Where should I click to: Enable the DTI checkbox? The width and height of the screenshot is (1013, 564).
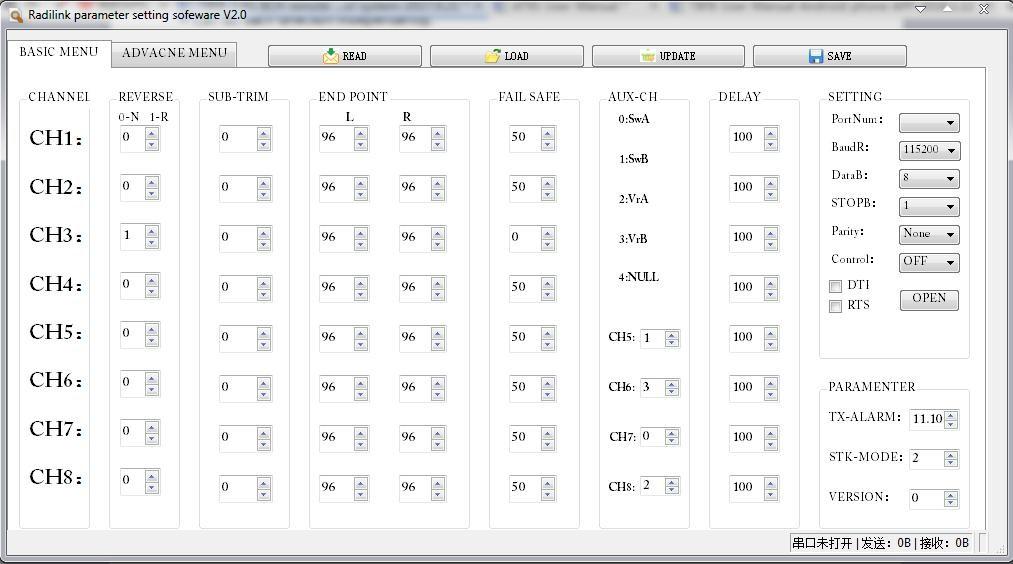[x=835, y=286]
